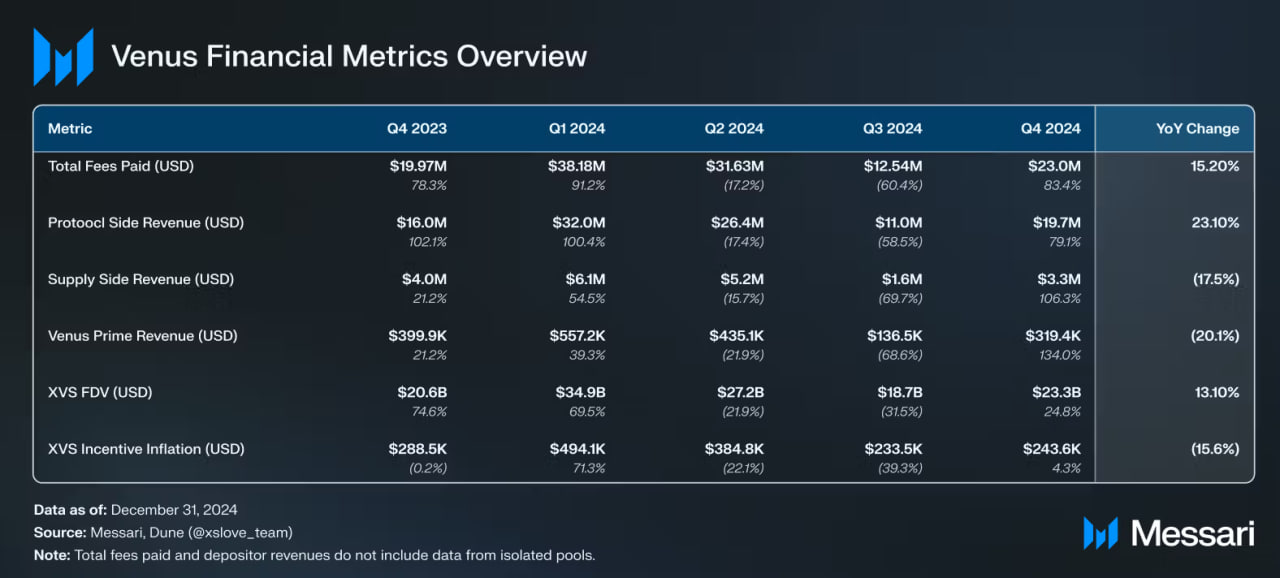This screenshot has height=578, width=1280.
Task: Click the "Messari" wordmark text in the footer
Action: [1192, 532]
